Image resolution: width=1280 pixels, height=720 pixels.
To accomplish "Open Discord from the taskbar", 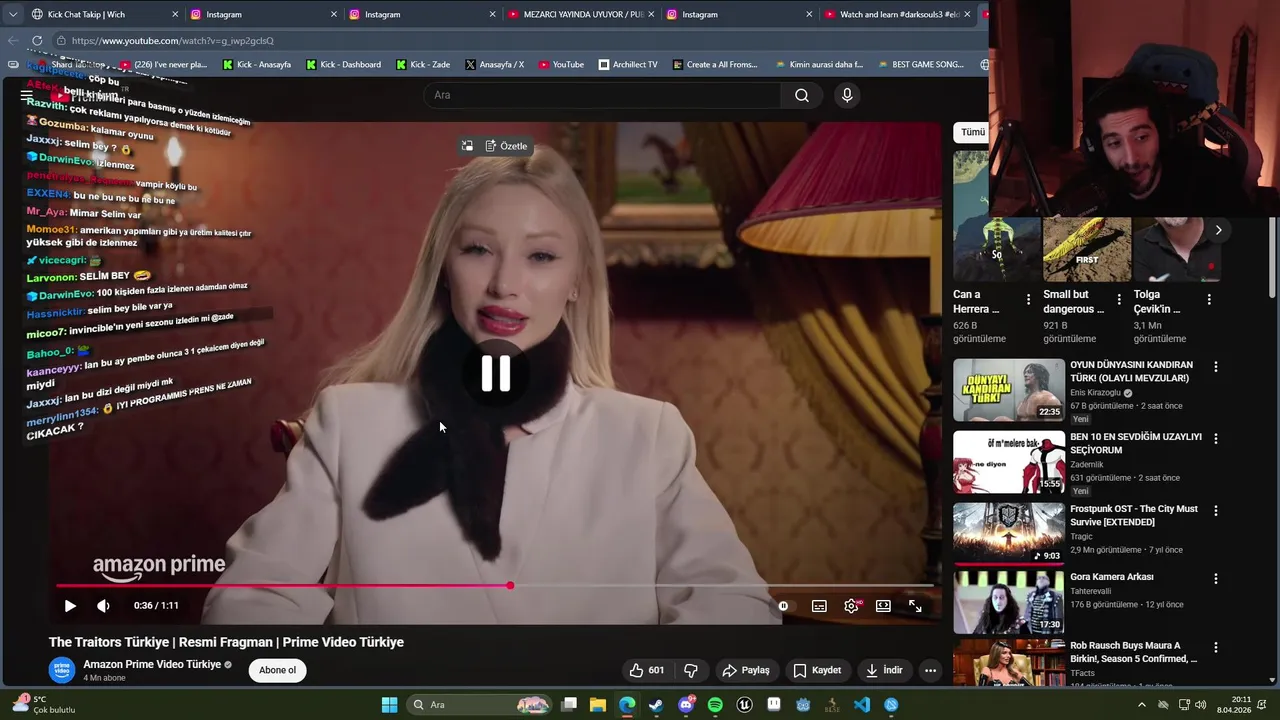I will [x=686, y=705].
